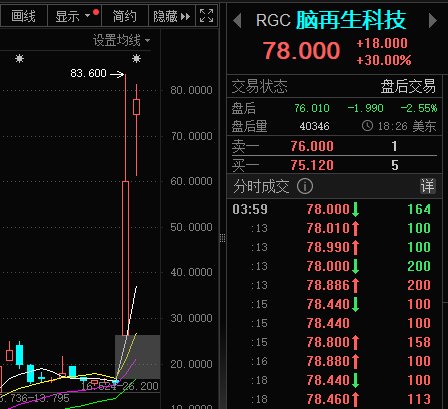The width and height of the screenshot is (448, 409).
Task: Select the trade row priced 78.800
Action: pos(334,342)
